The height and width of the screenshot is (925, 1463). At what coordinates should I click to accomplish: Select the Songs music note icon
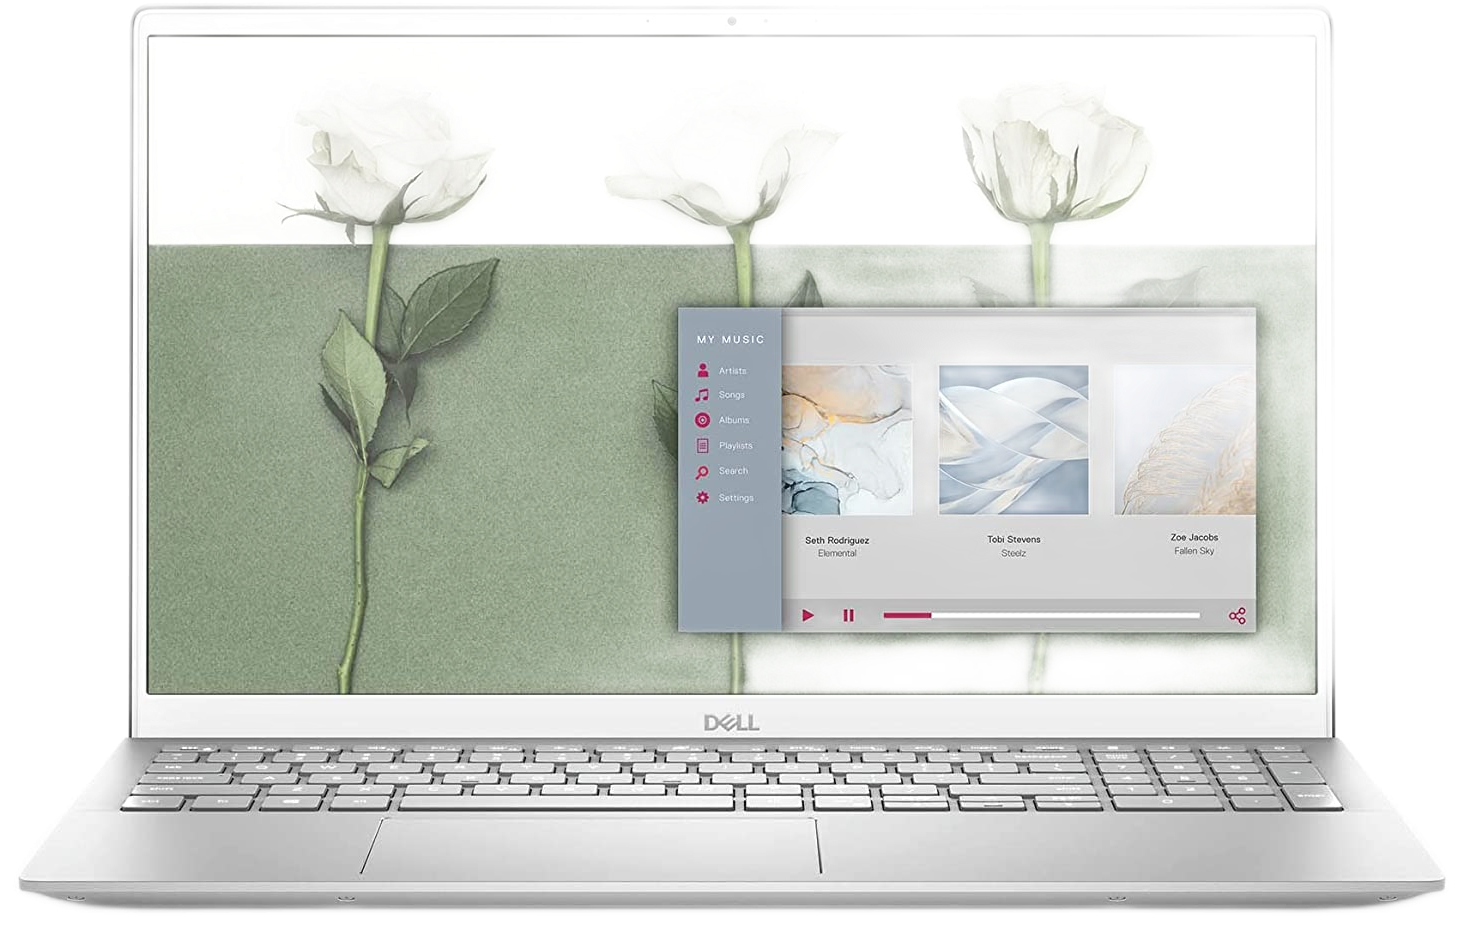pyautogui.click(x=702, y=395)
